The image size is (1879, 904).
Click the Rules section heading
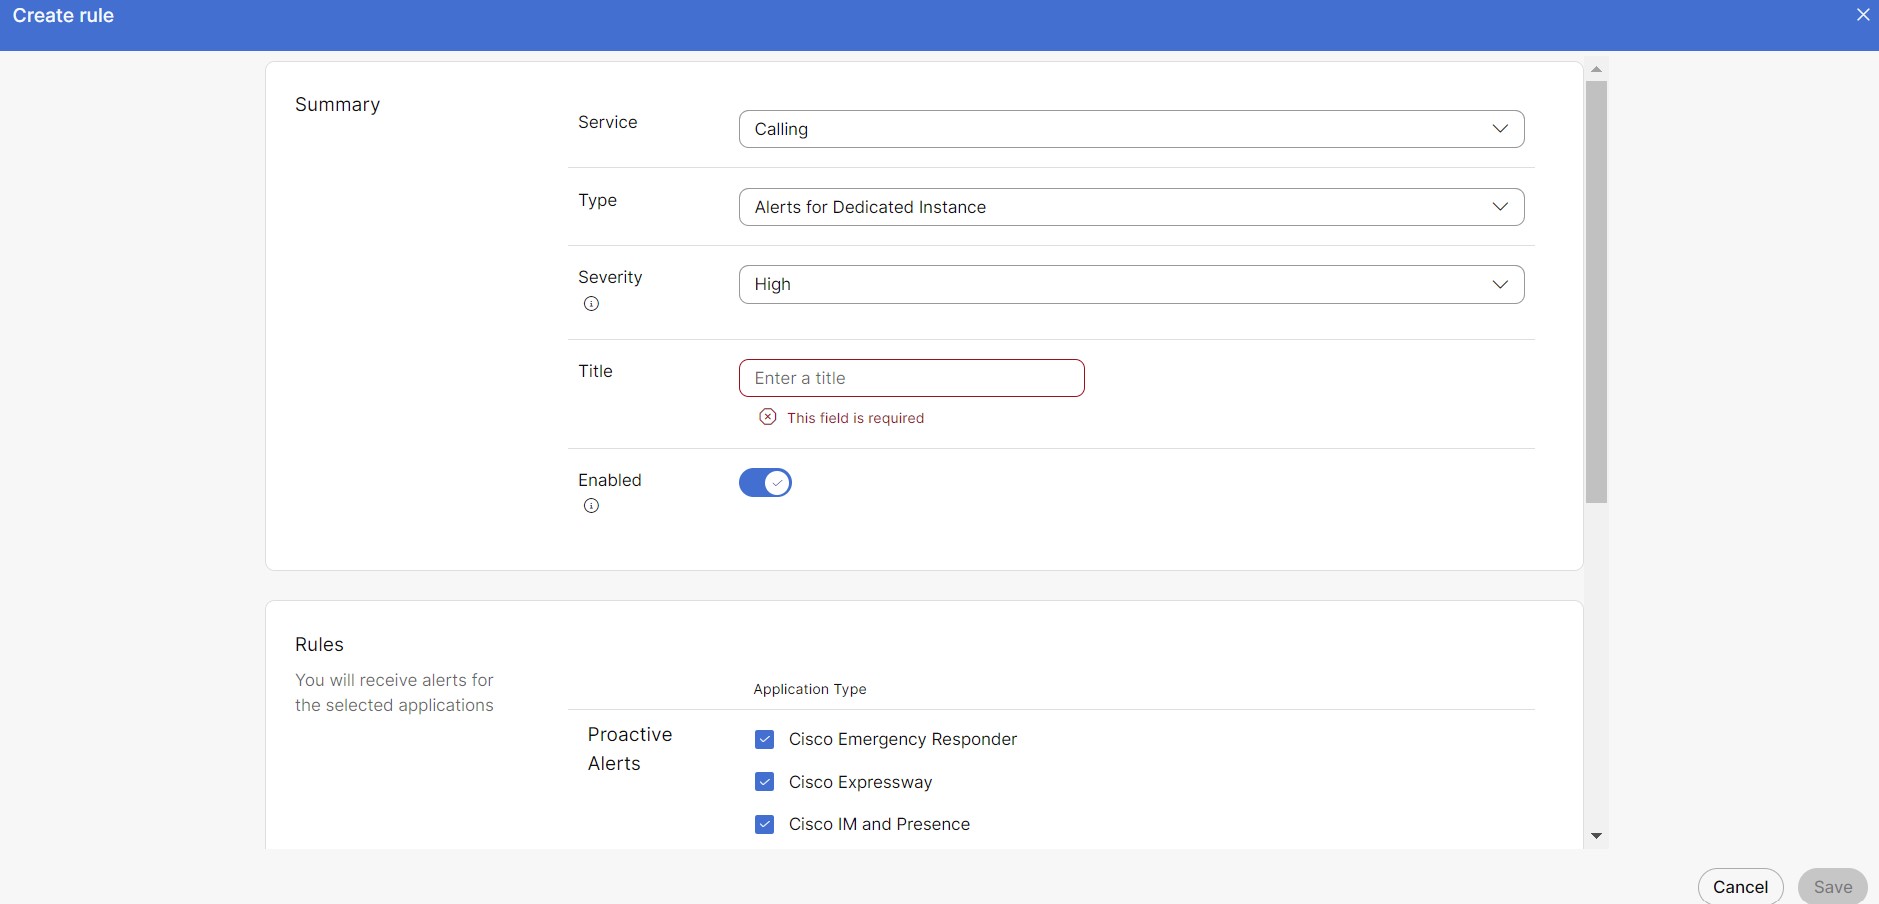(319, 645)
